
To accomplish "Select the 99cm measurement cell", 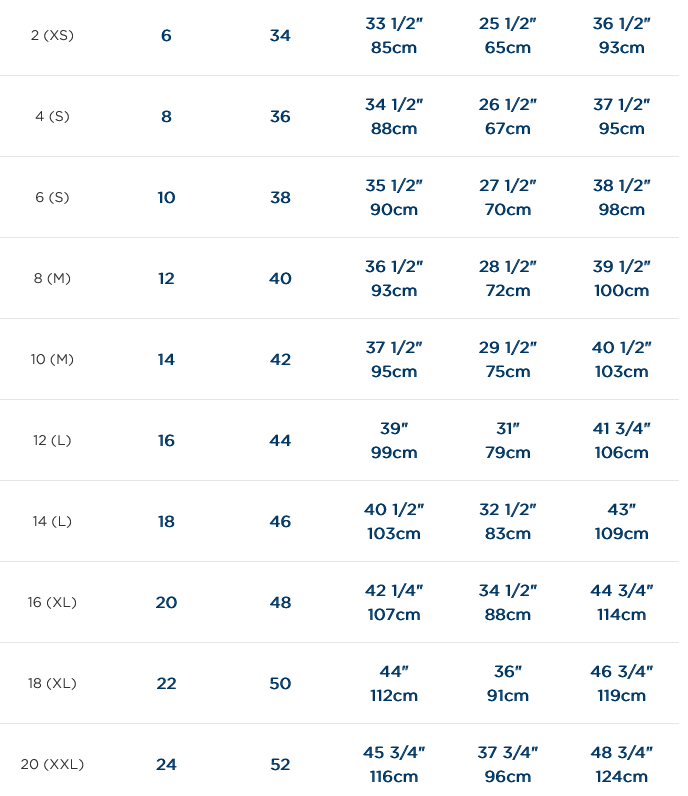I will pos(394,453).
